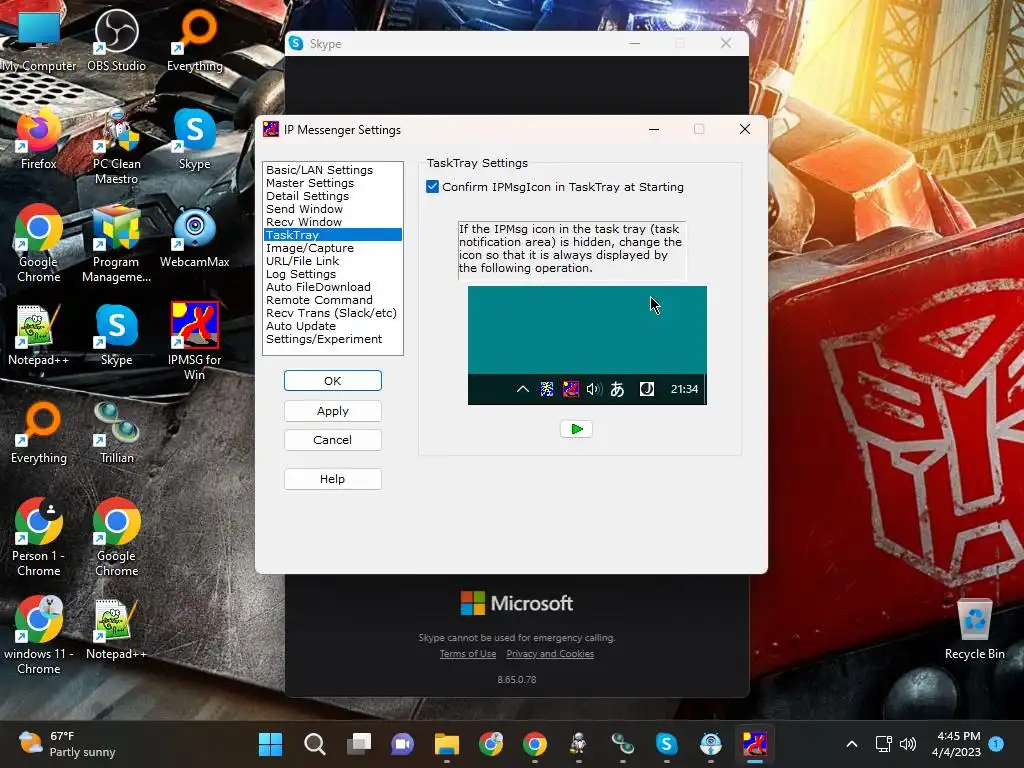Minimize the Skype window

pos(635,43)
